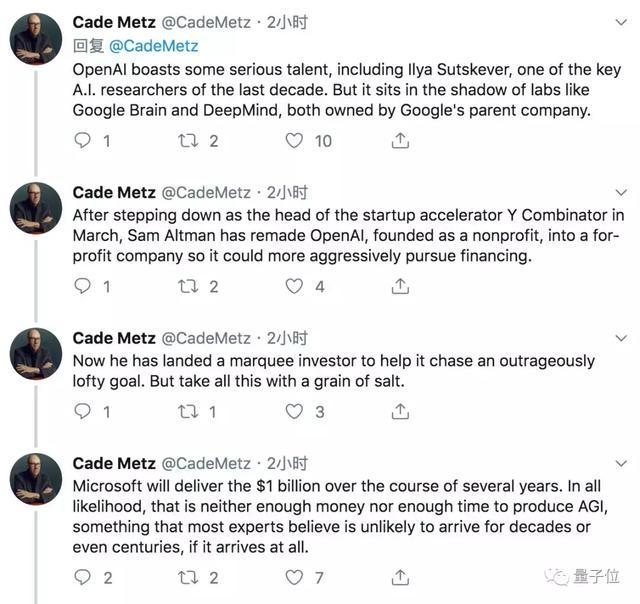Screen dimensions: 640x604
Task: Click Cade Metz avatar on the Microsoft tweet
Action: point(36,479)
